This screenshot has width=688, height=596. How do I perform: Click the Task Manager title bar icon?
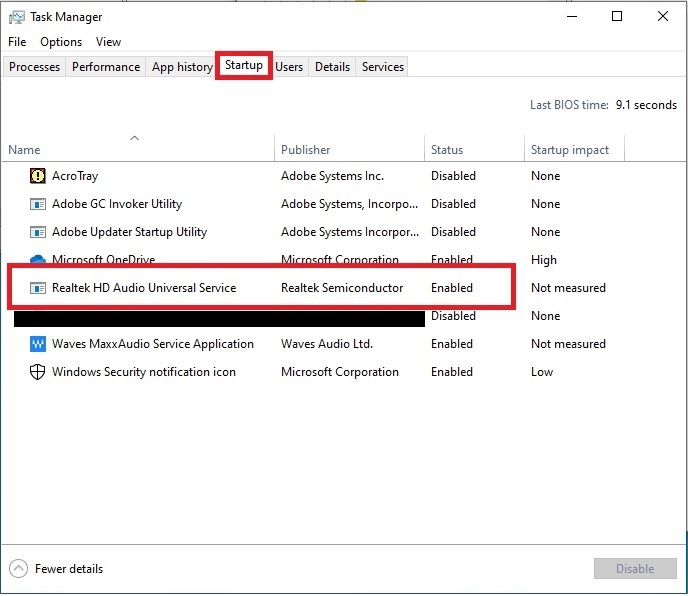(17, 17)
